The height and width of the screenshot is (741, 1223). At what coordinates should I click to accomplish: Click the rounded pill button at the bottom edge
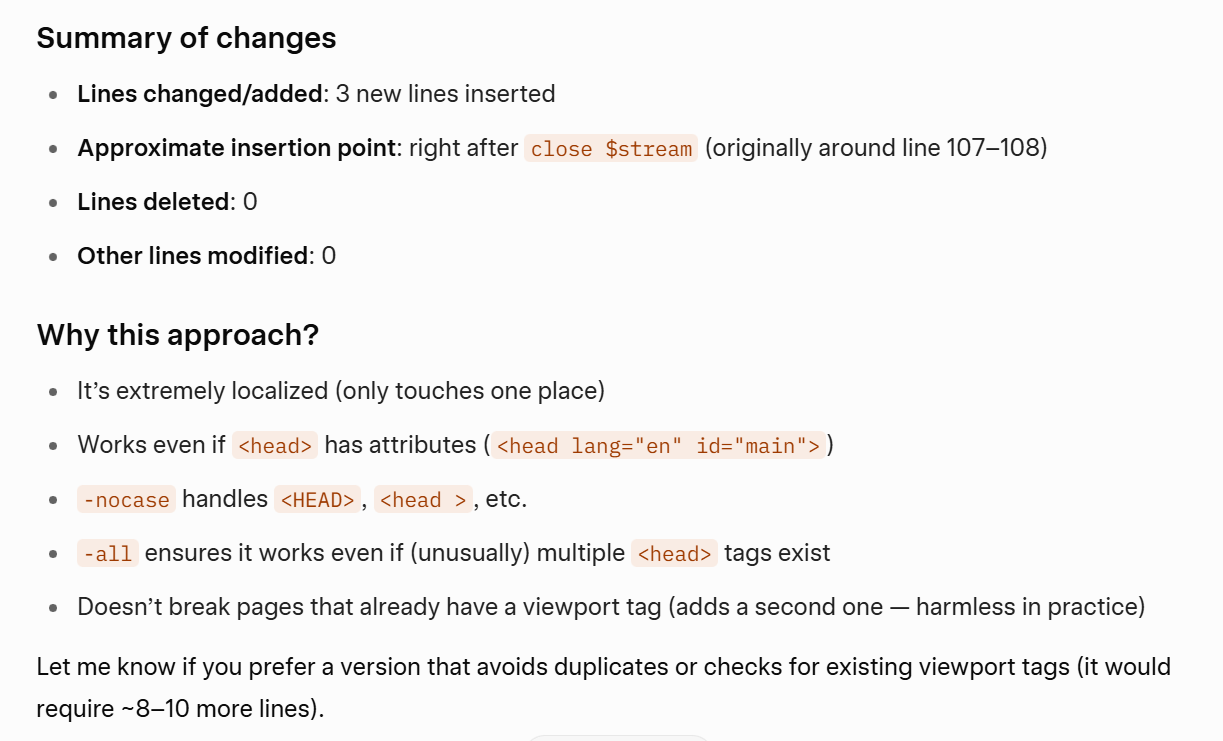click(x=617, y=738)
